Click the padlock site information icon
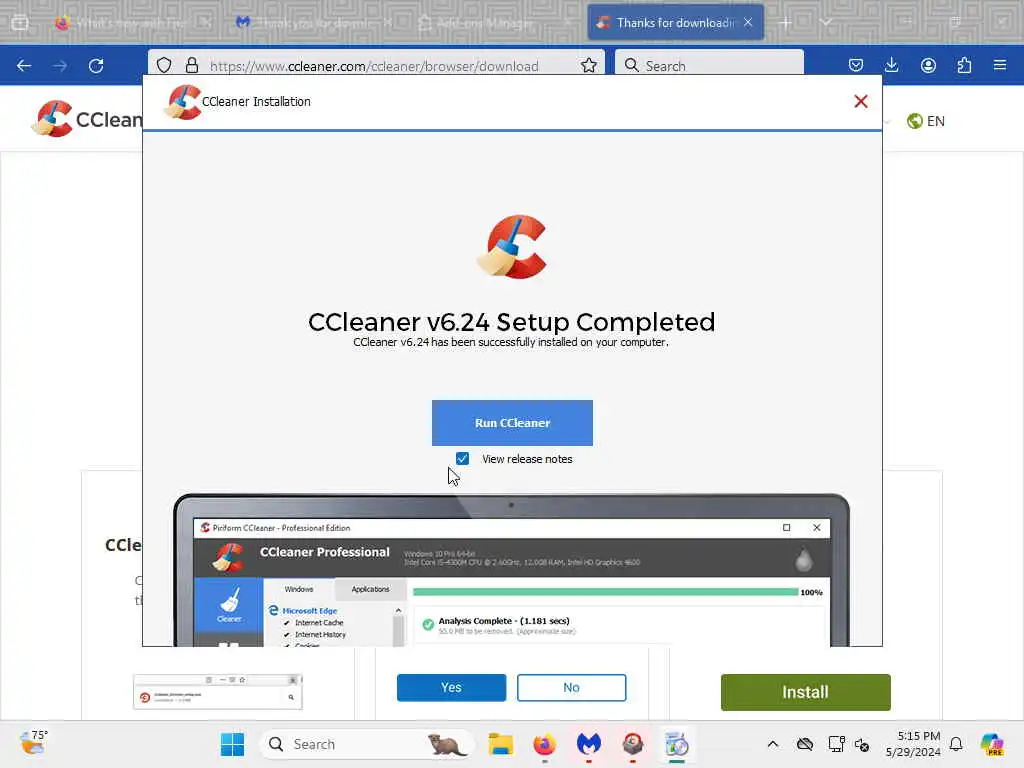Screen dimensions: 1024x768 click(191, 65)
